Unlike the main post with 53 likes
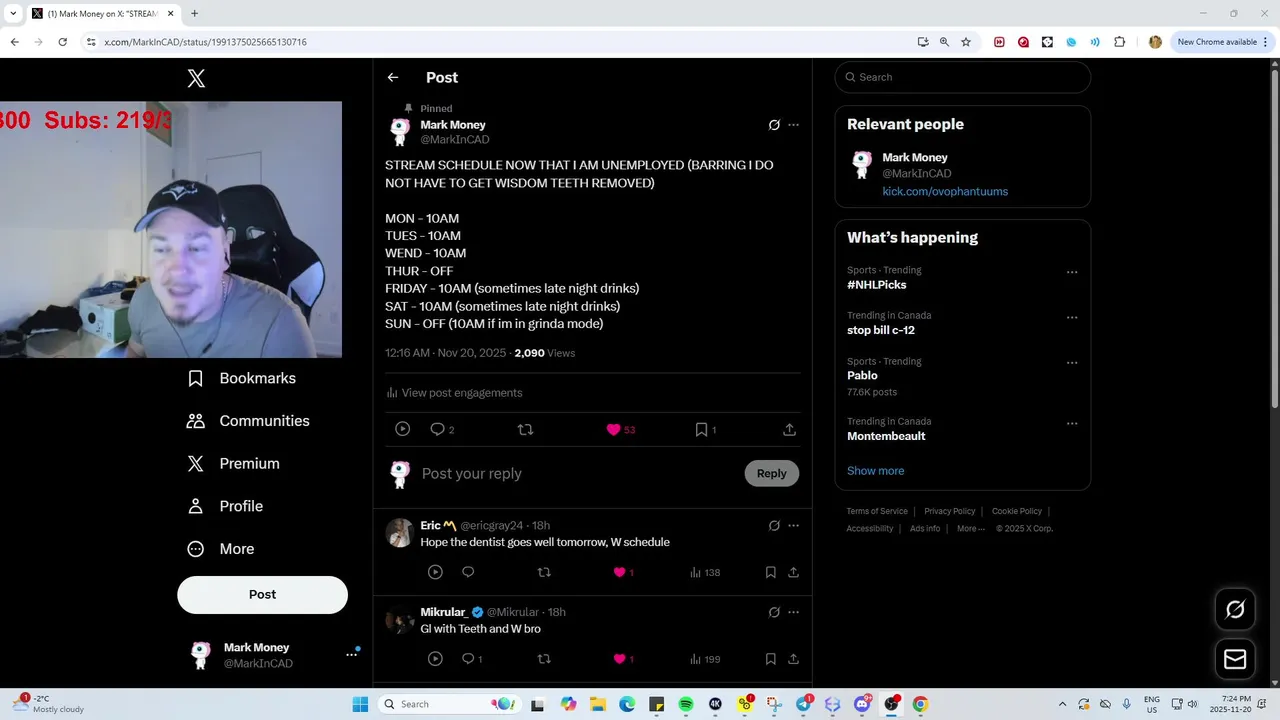Image resolution: width=1280 pixels, height=720 pixels. tap(621, 429)
